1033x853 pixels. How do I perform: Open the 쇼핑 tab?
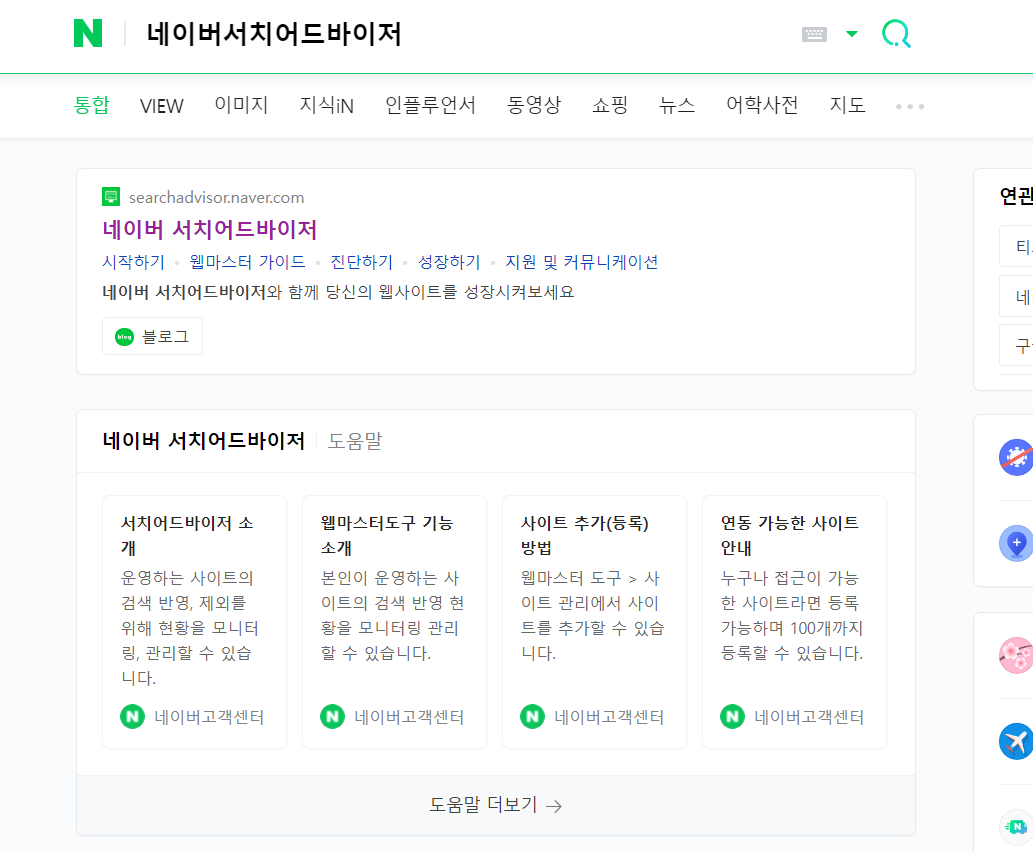point(609,105)
